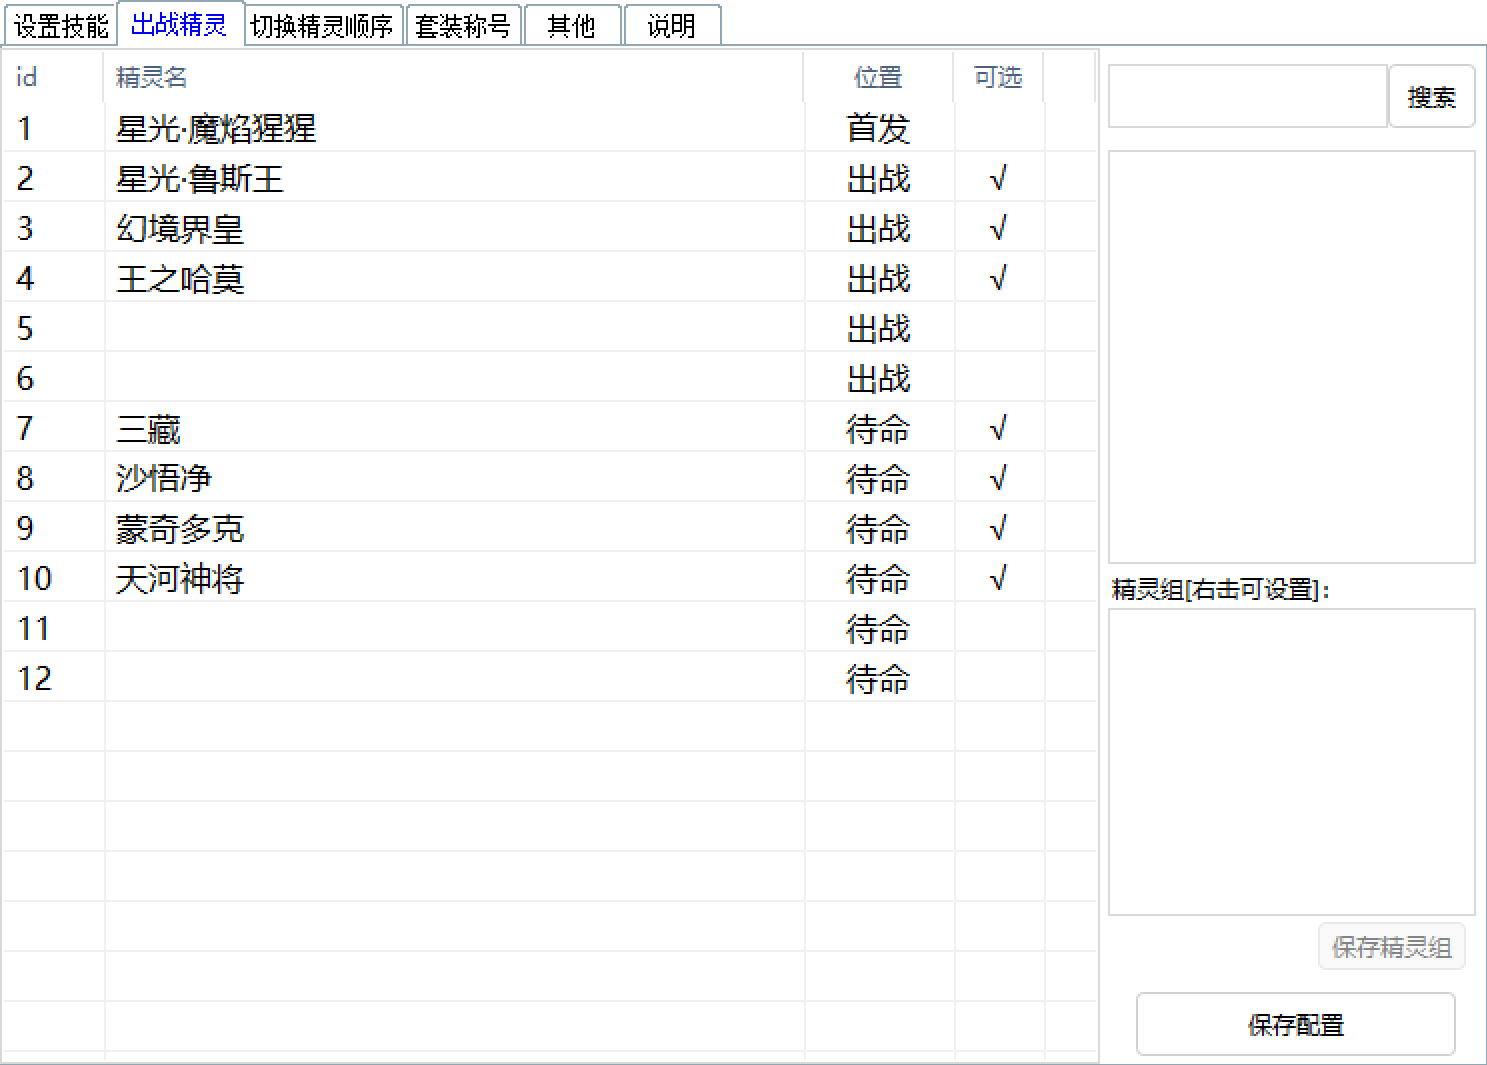Toggle the 可选 checkmark for 沙悟净
Screen dimensions: 1487x1065
[998, 478]
